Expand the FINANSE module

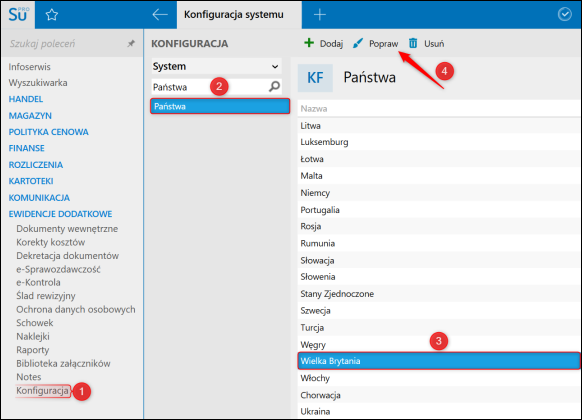[26, 148]
